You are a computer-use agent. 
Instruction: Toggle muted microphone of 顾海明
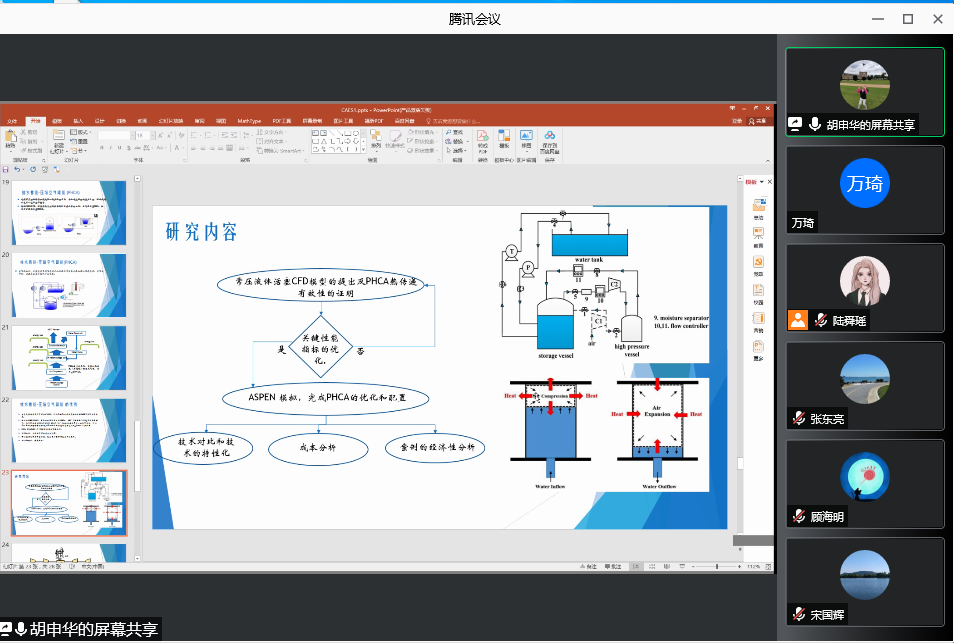tap(799, 517)
